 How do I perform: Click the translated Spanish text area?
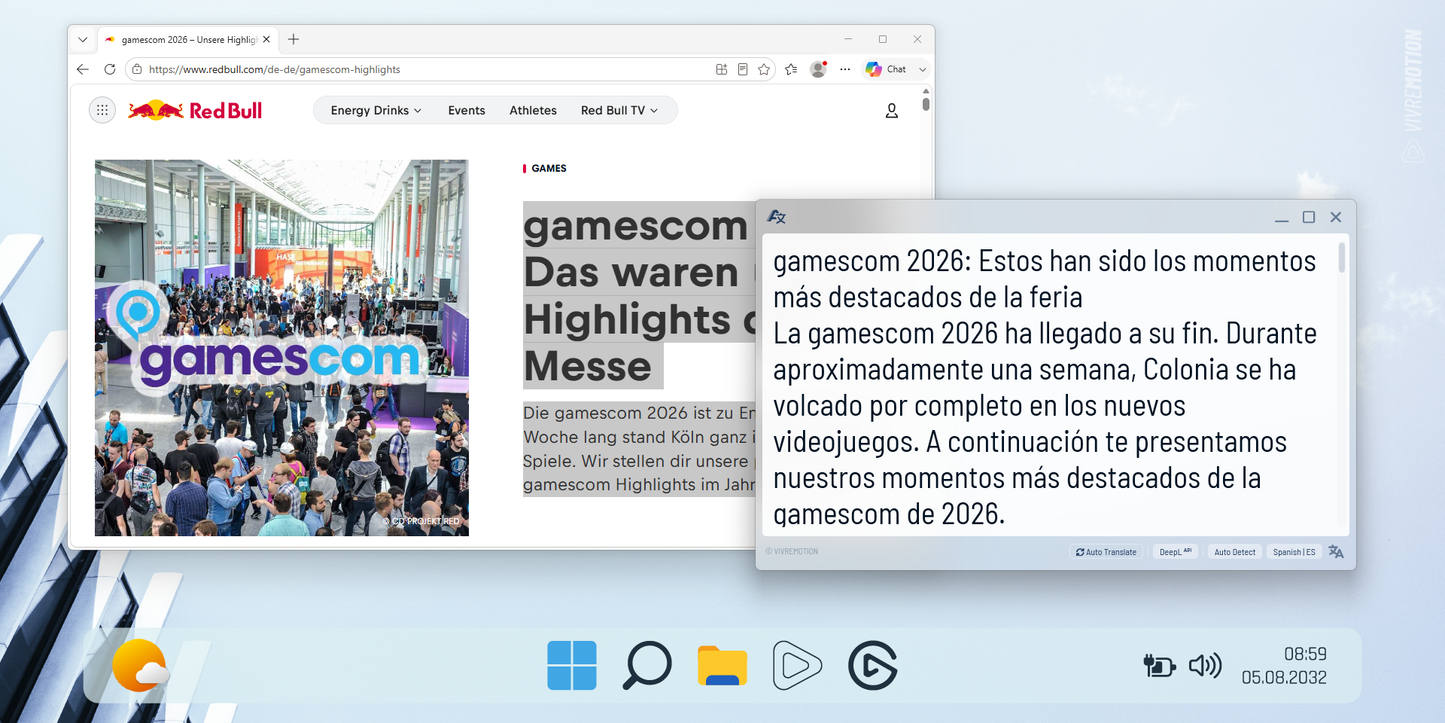(x=1049, y=386)
